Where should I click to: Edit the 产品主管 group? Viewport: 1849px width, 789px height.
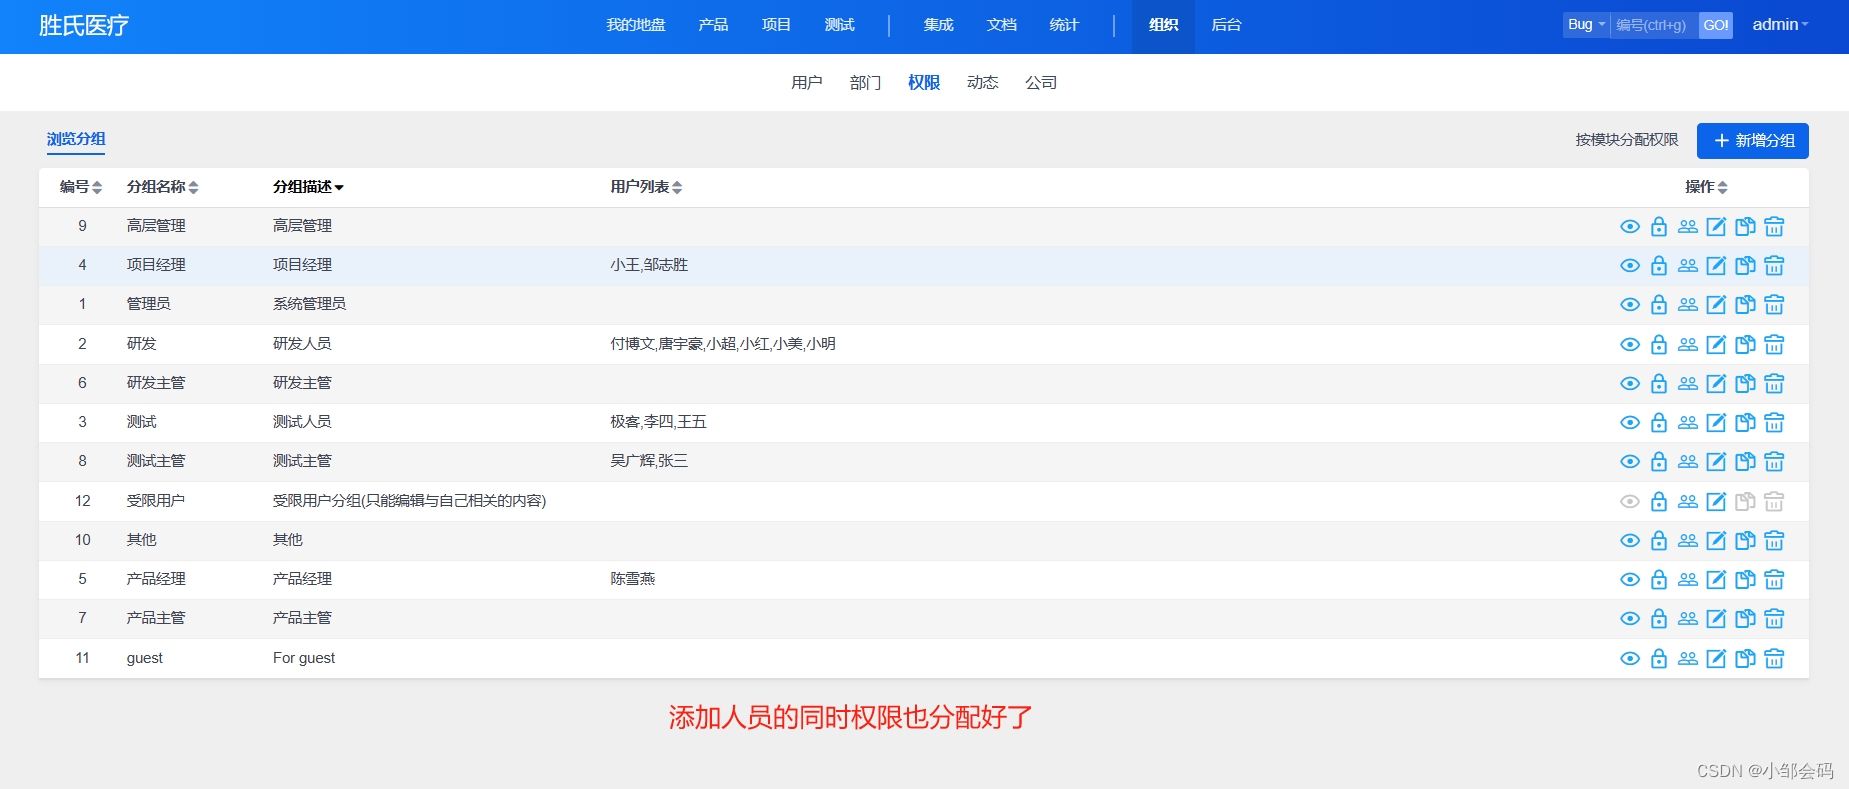click(1716, 619)
